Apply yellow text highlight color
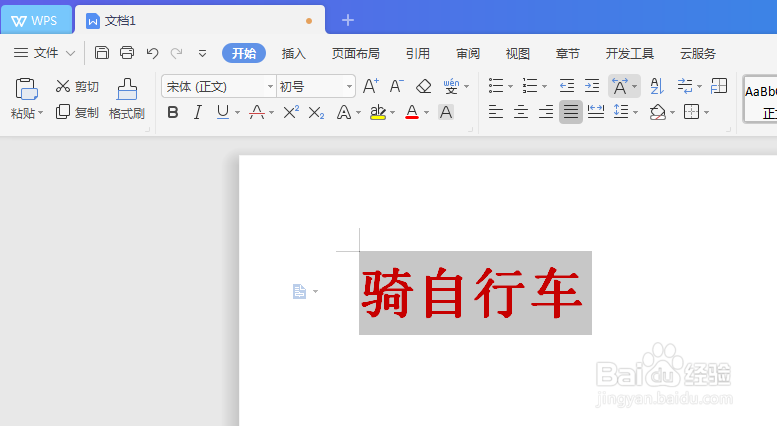777x426 pixels. (x=378, y=112)
